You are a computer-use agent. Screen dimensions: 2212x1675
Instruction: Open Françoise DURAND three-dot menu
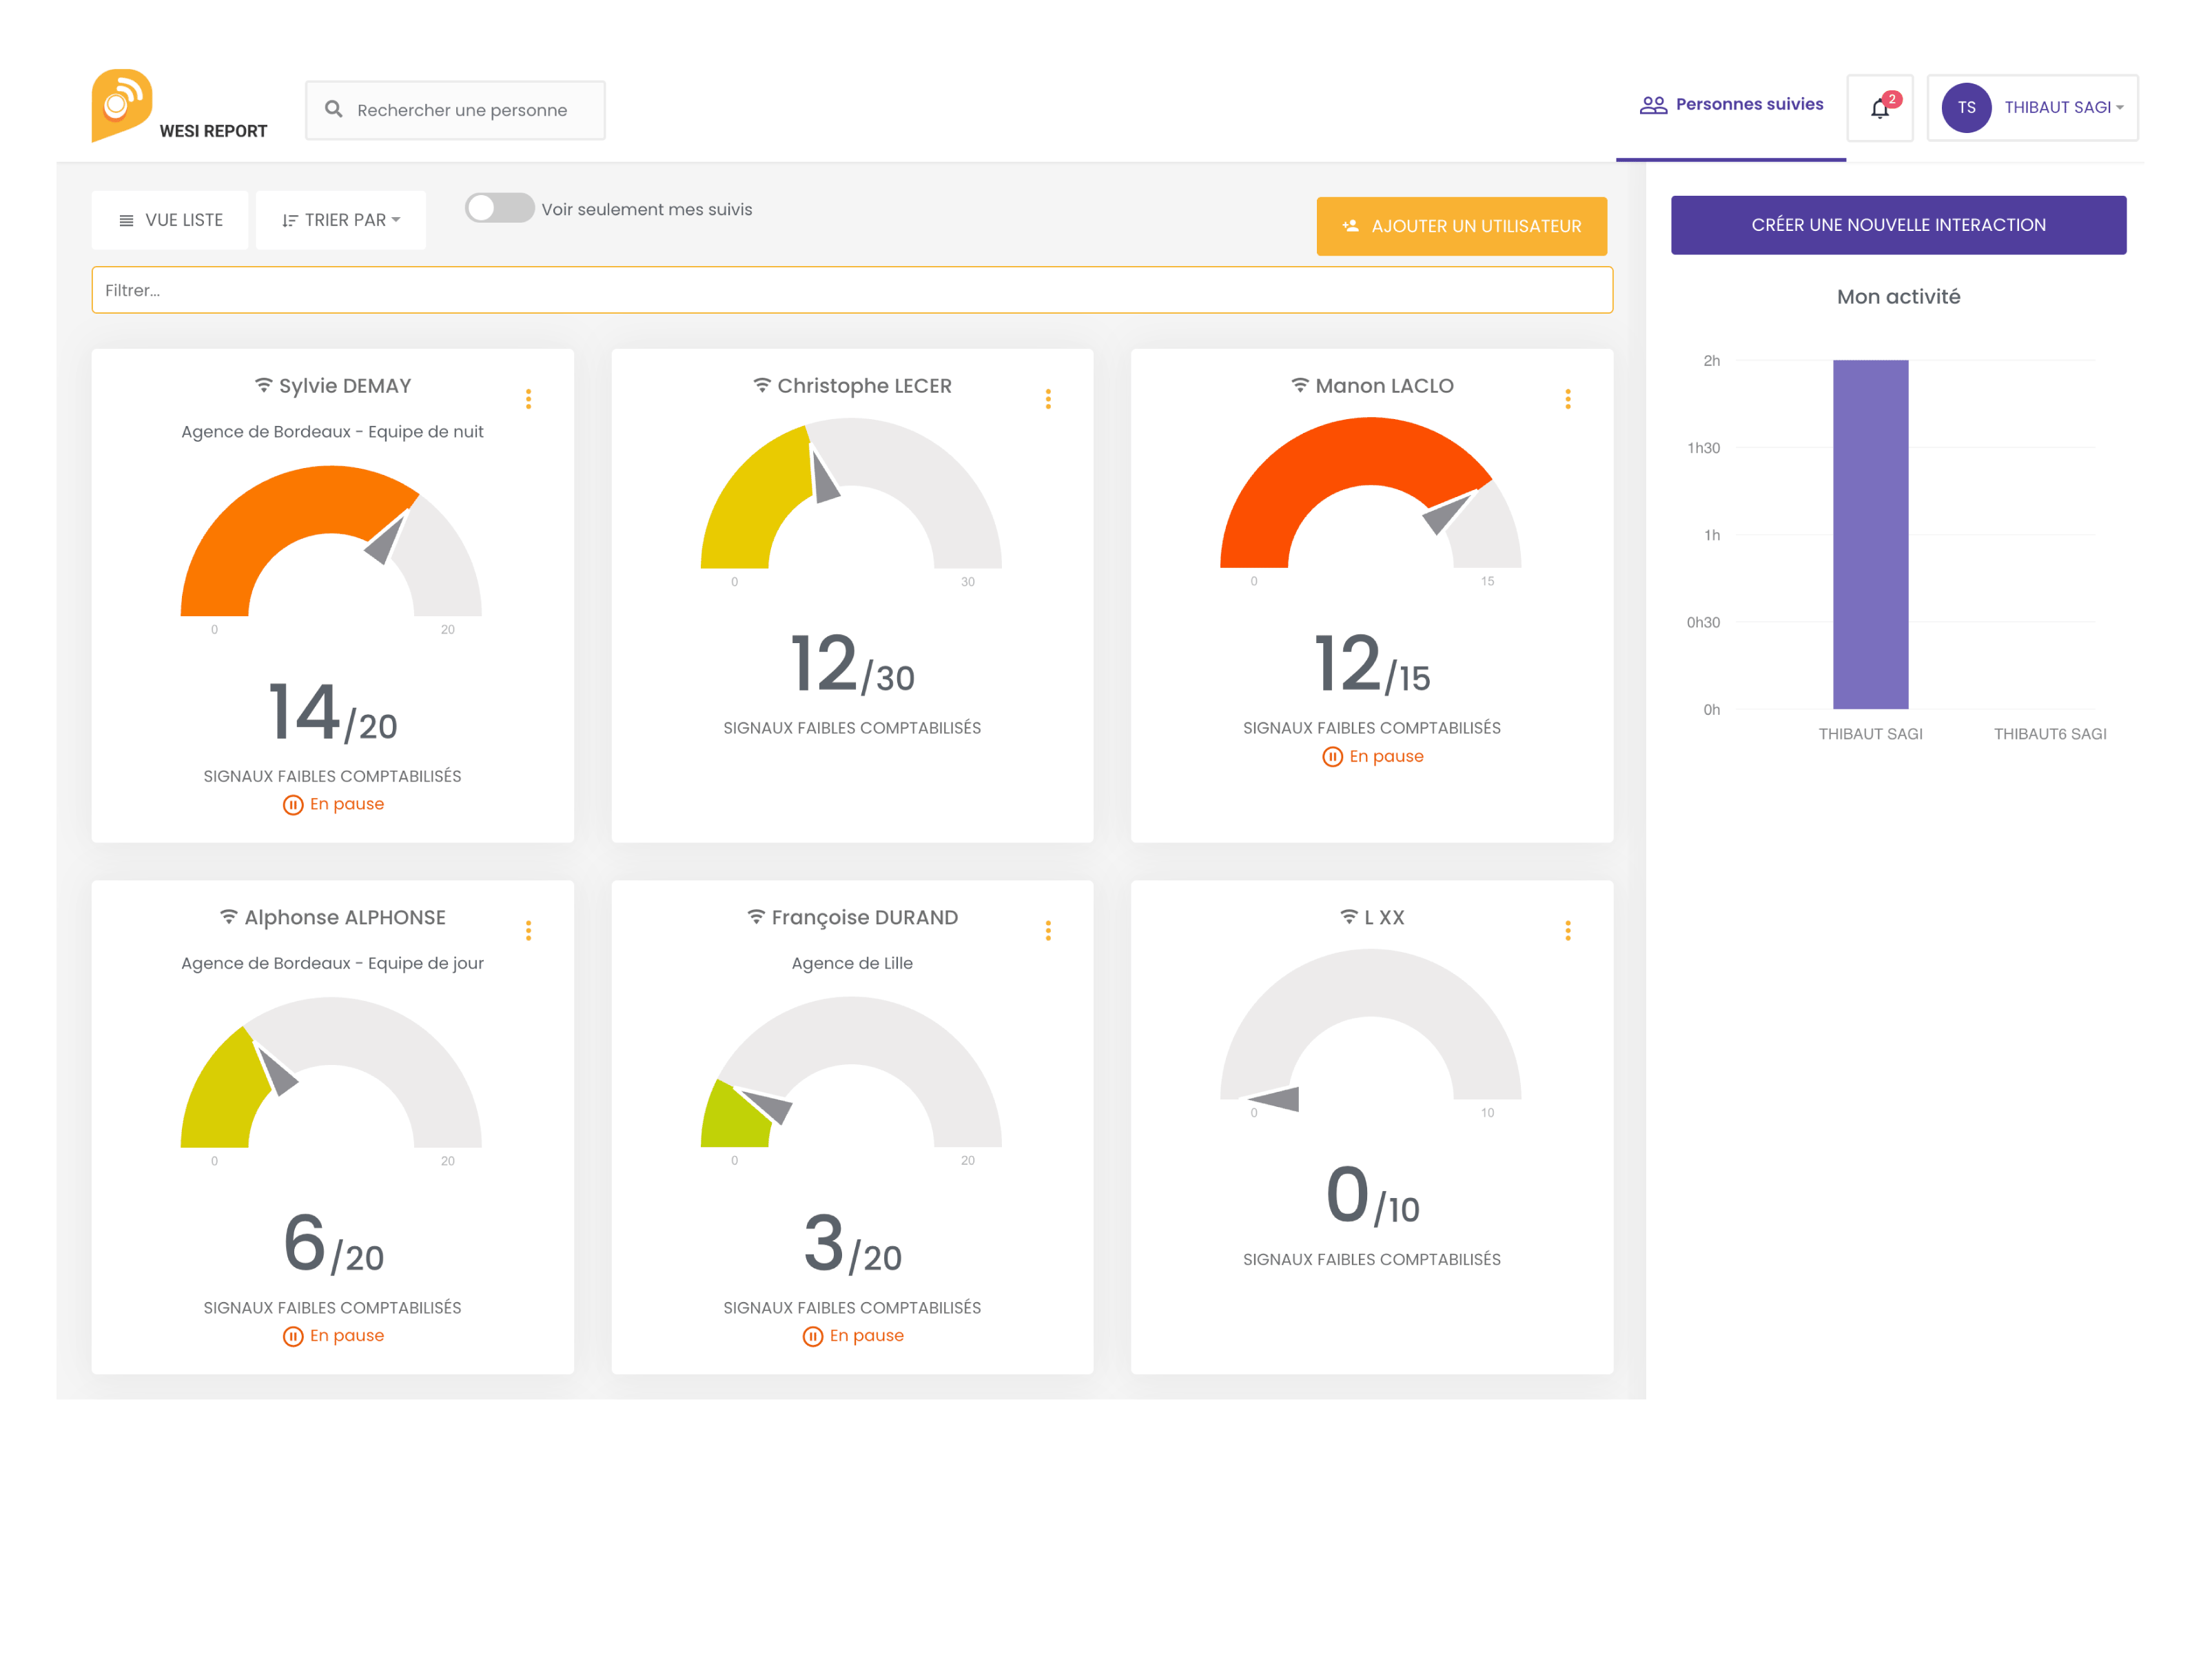(1048, 930)
